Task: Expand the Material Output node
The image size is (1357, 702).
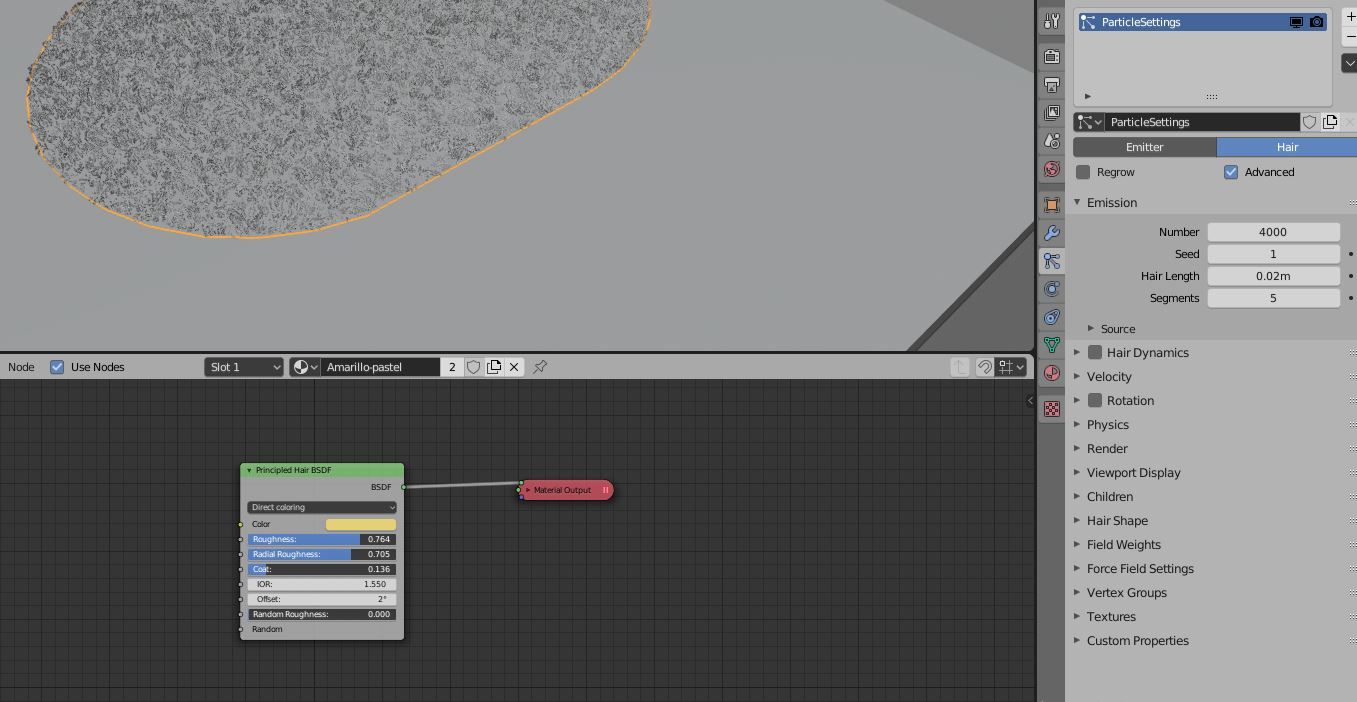Action: [x=528, y=490]
